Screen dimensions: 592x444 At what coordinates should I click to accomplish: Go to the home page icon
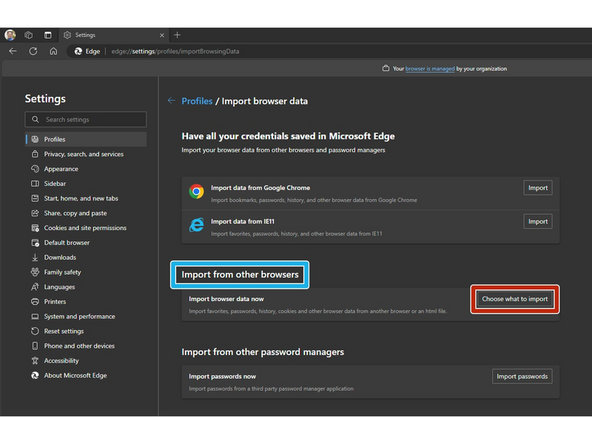(x=54, y=51)
